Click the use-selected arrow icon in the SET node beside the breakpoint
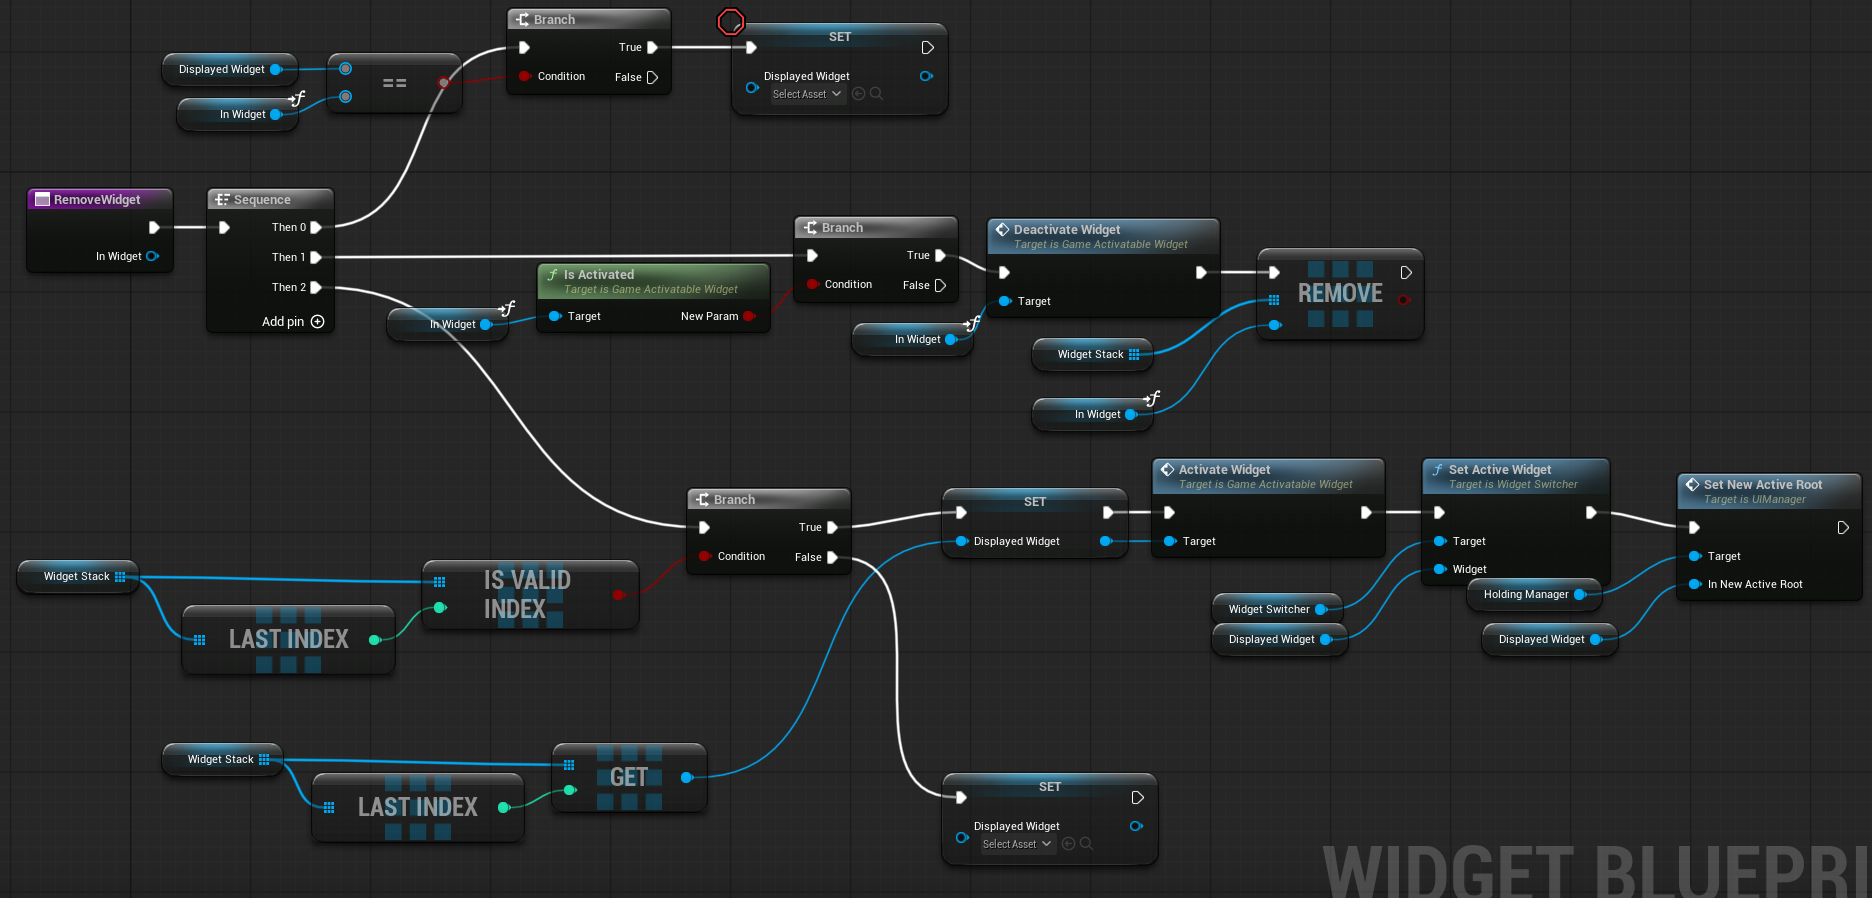This screenshot has height=898, width=1872. [858, 94]
